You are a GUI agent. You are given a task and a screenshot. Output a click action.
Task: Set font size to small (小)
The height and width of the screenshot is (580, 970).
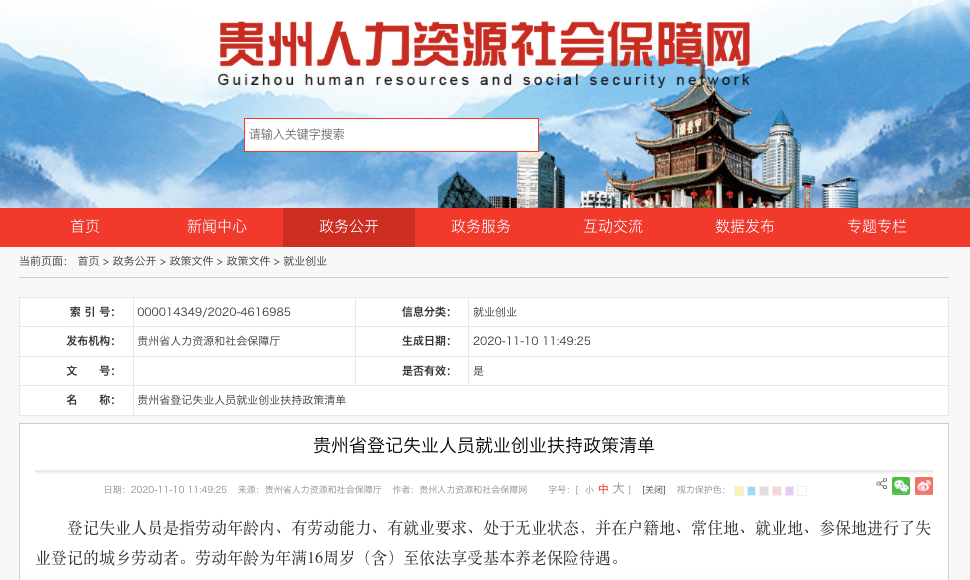(589, 490)
